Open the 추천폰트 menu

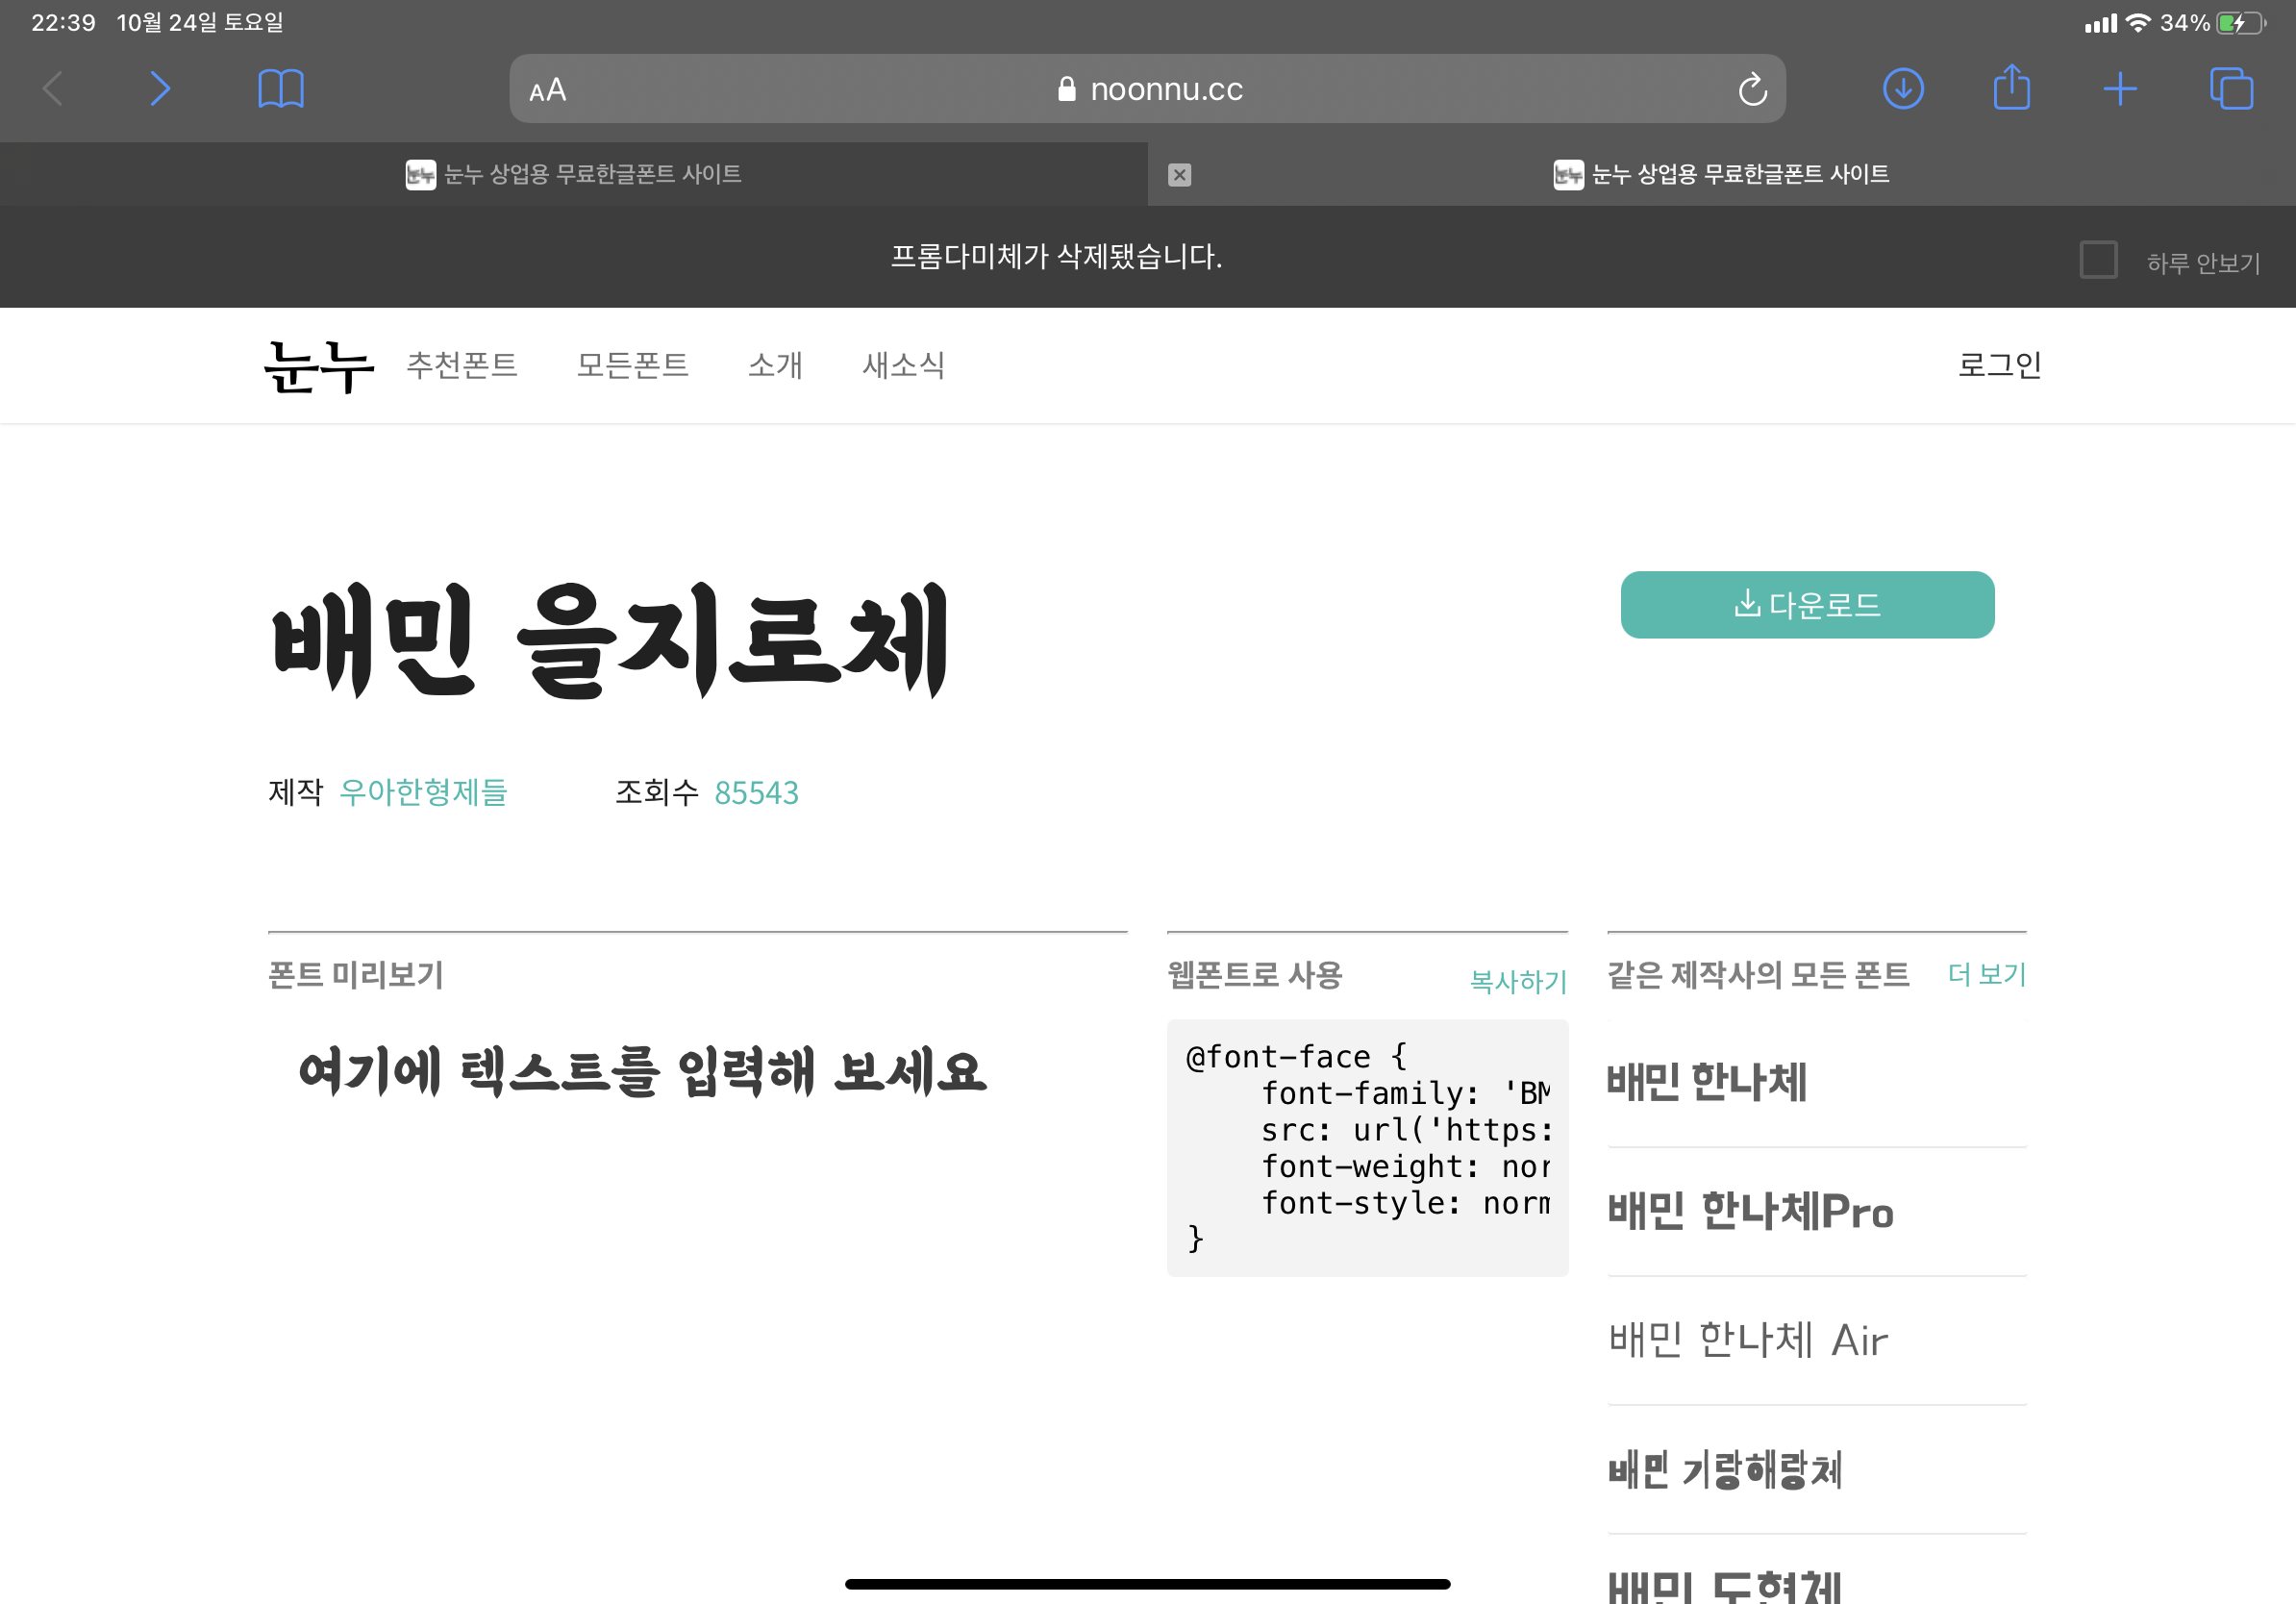(462, 365)
